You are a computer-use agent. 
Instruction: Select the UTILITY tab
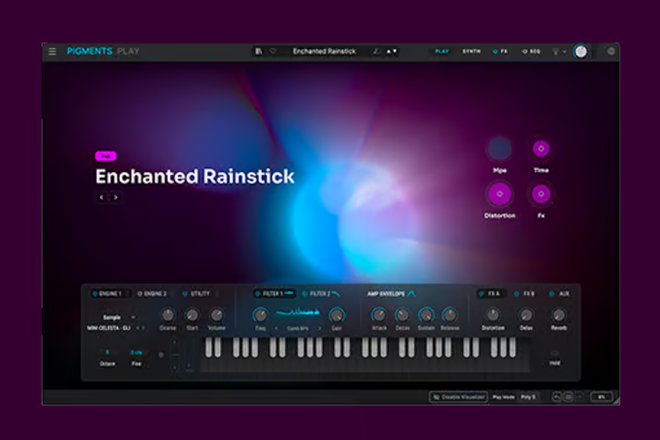pyautogui.click(x=200, y=293)
